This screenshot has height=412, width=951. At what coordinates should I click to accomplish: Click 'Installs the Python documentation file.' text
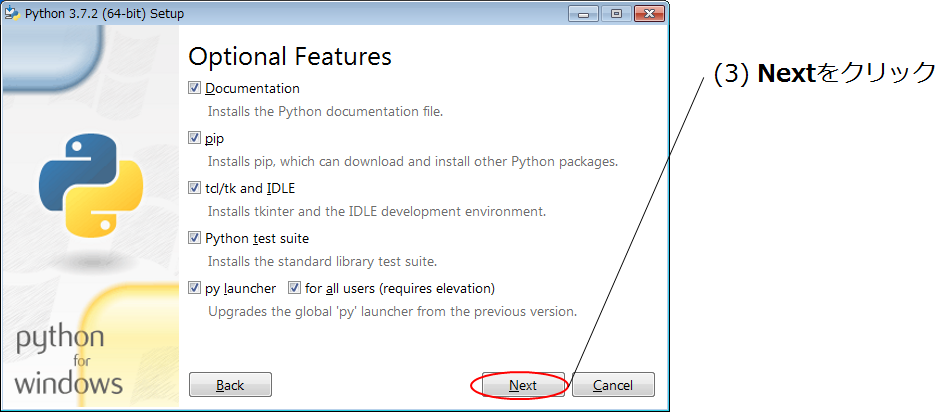(326, 112)
